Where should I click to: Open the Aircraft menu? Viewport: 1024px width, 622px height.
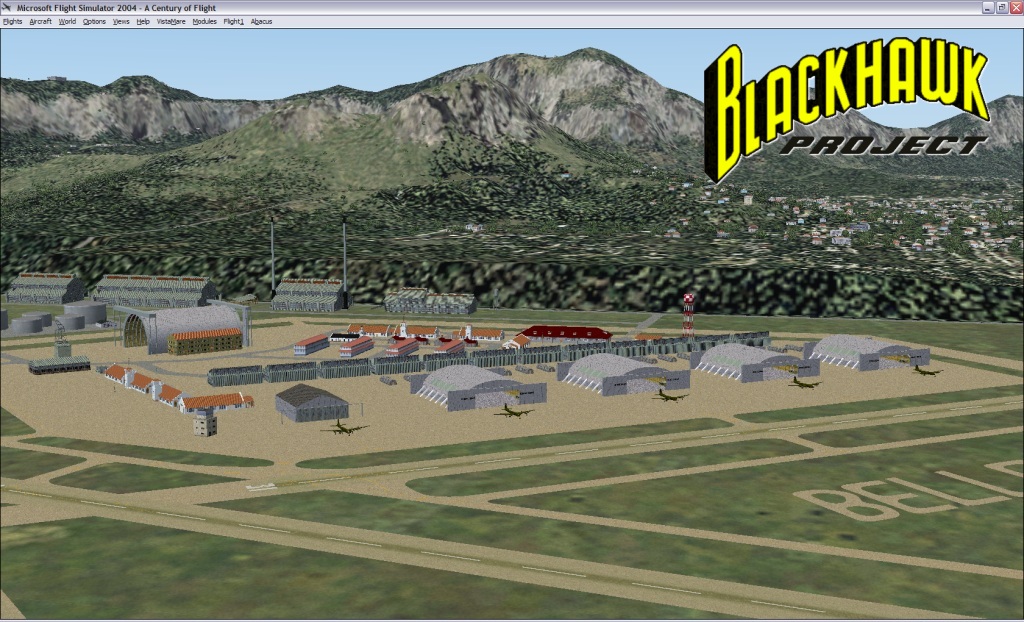(x=40, y=22)
